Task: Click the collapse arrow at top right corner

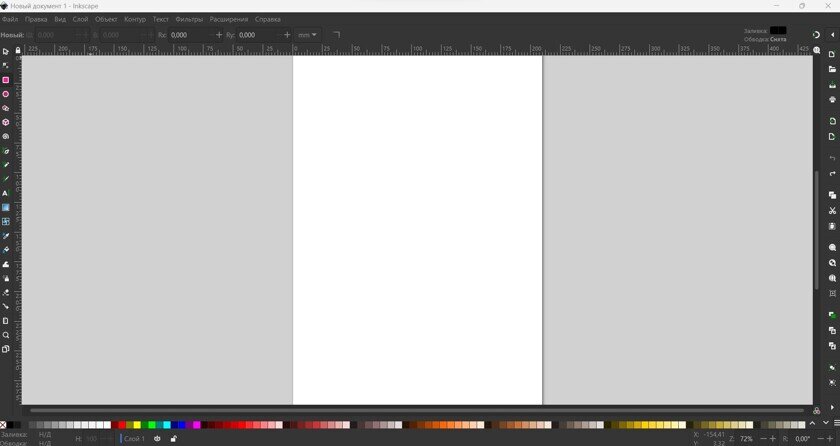Action: click(832, 35)
